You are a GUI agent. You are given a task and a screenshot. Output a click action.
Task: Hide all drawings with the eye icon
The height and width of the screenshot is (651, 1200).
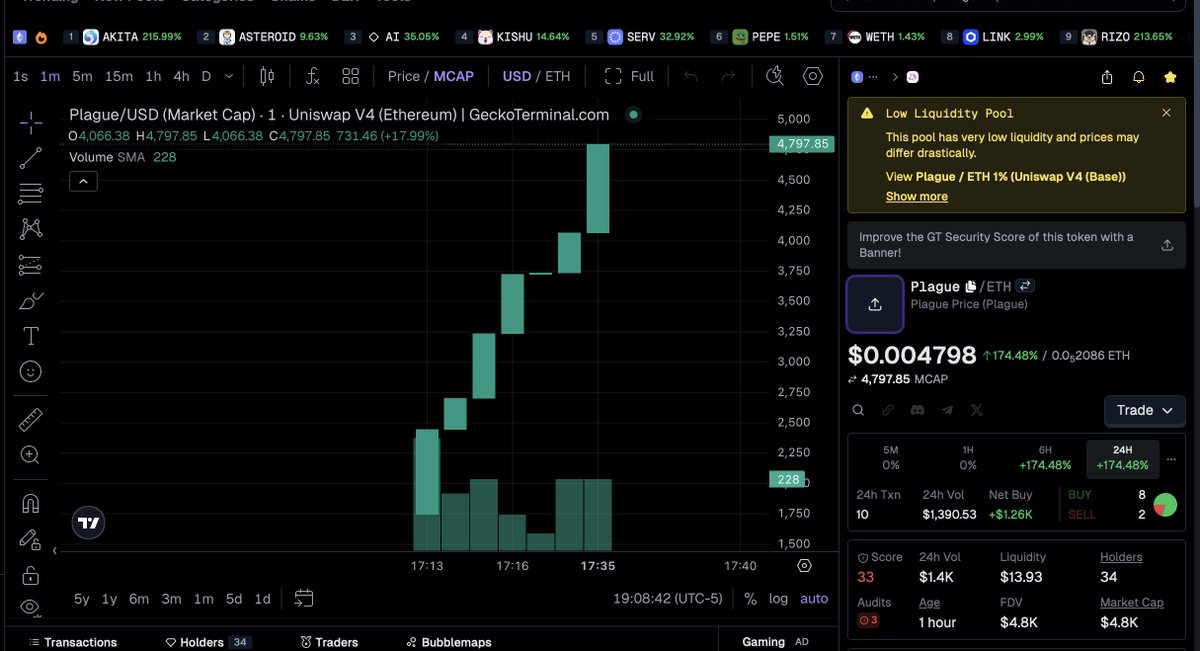(x=31, y=607)
